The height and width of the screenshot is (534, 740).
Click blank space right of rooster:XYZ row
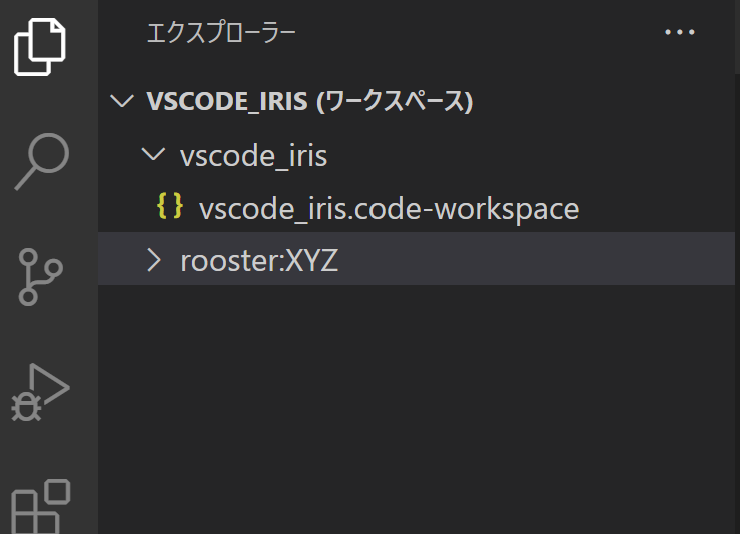540,260
